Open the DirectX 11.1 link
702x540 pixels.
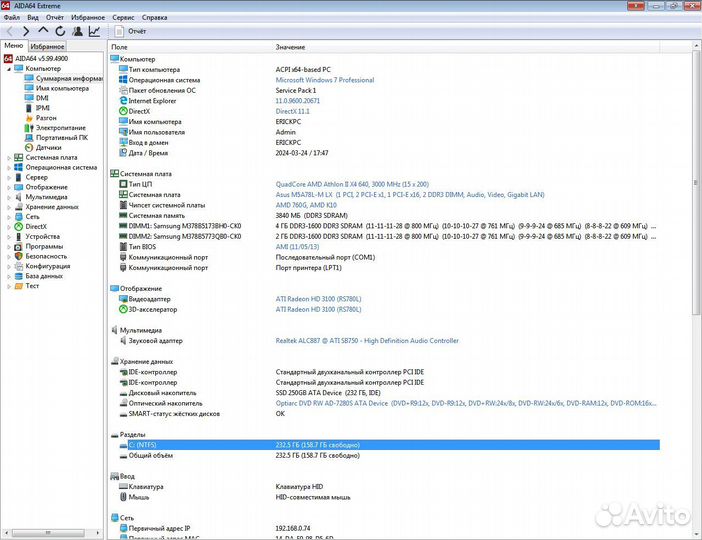pos(292,111)
